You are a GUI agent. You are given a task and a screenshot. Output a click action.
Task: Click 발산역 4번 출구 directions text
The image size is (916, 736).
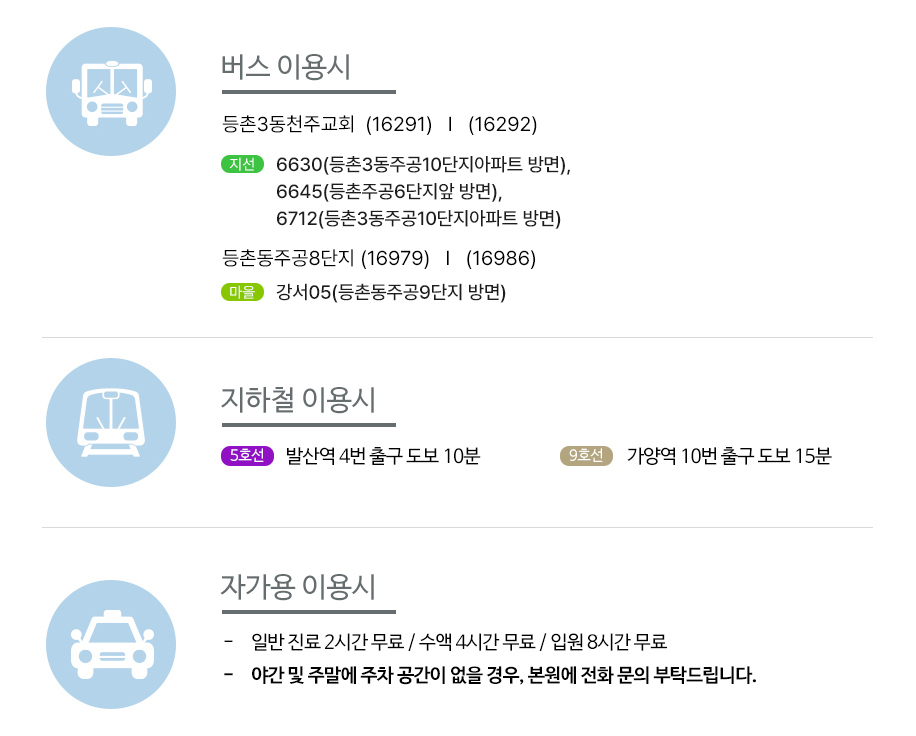pyautogui.click(x=383, y=456)
